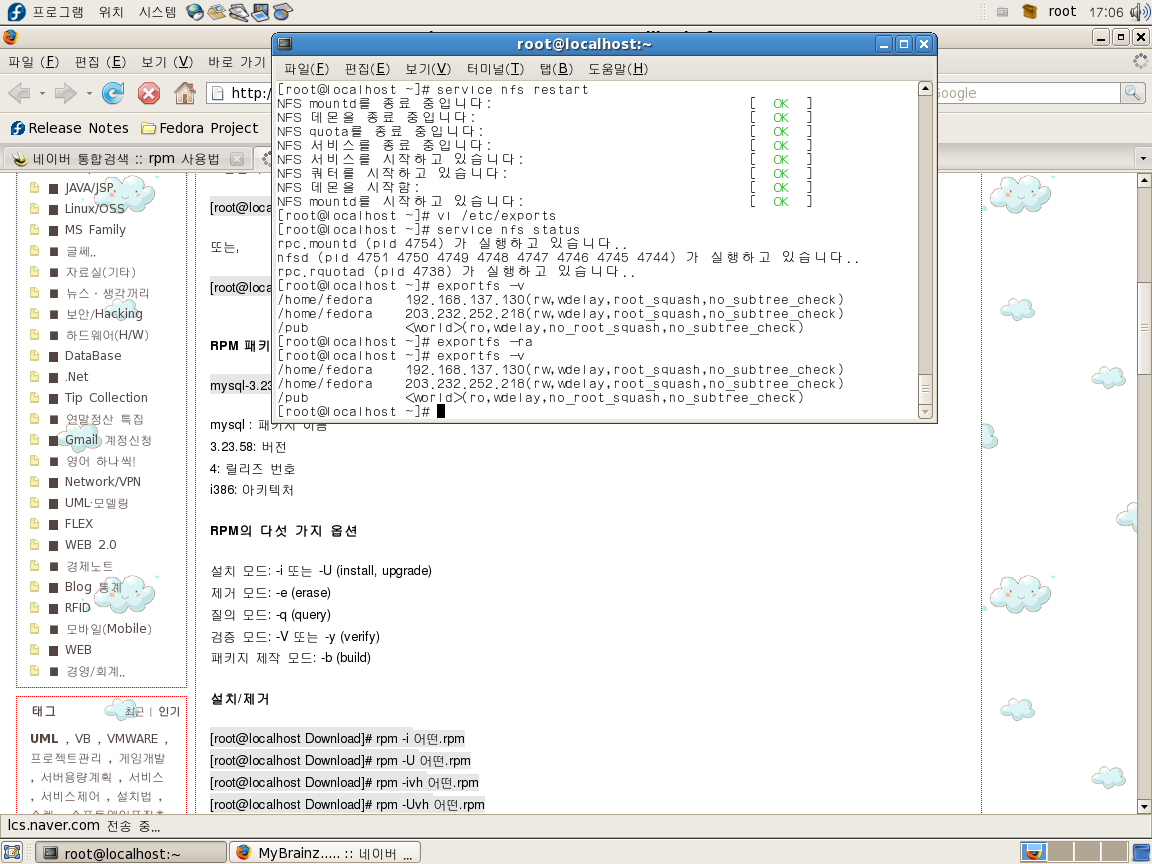The image size is (1152, 864).
Task: Click the show desktop icon in taskbar
Action: [x=12, y=852]
